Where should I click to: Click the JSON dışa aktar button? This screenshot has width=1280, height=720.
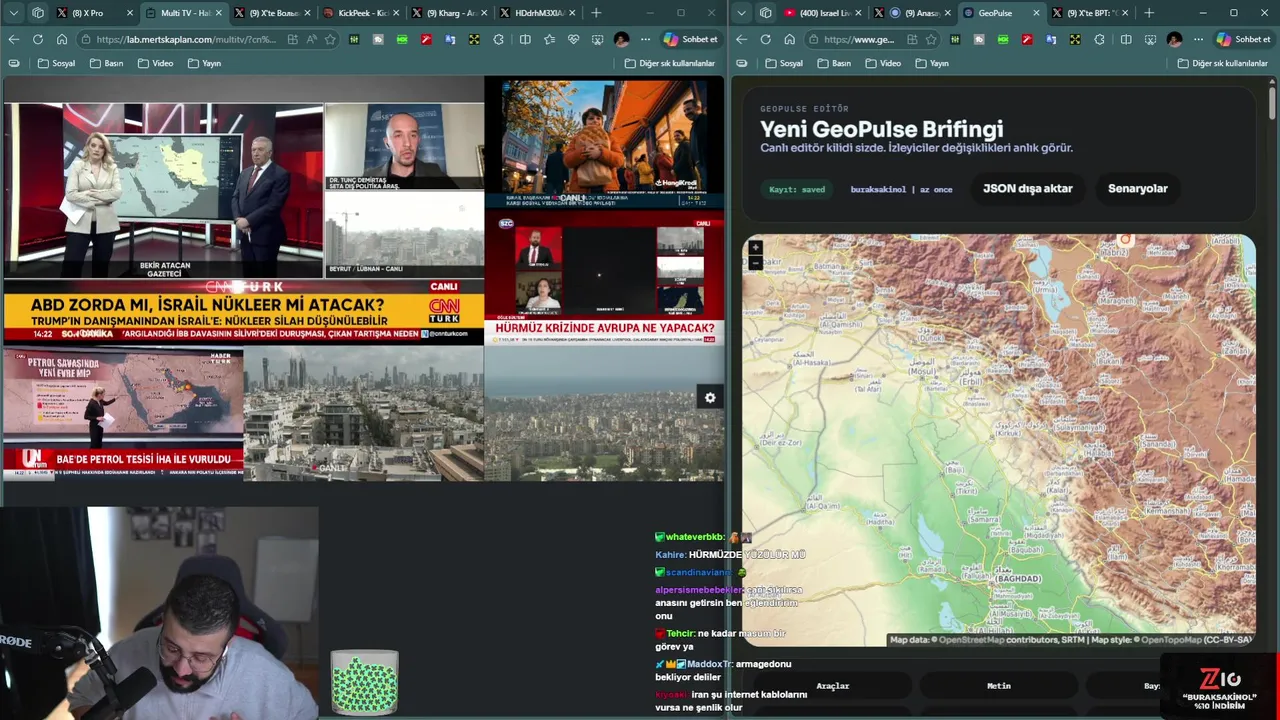click(1027, 188)
